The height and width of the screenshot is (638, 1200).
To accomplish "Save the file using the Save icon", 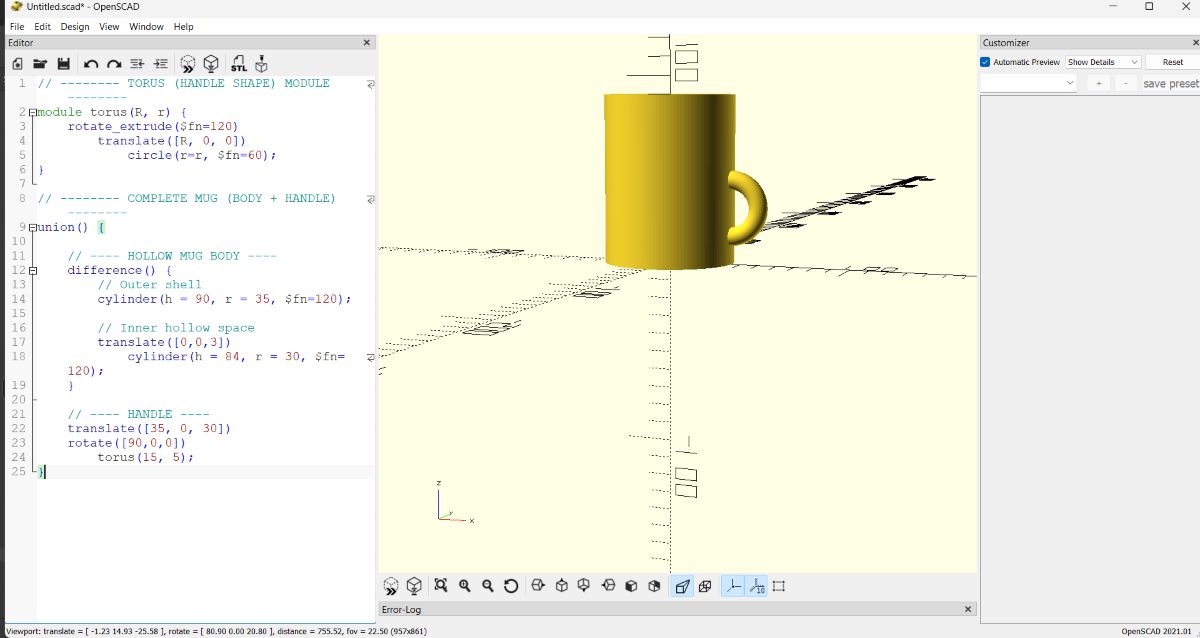I will coord(64,63).
